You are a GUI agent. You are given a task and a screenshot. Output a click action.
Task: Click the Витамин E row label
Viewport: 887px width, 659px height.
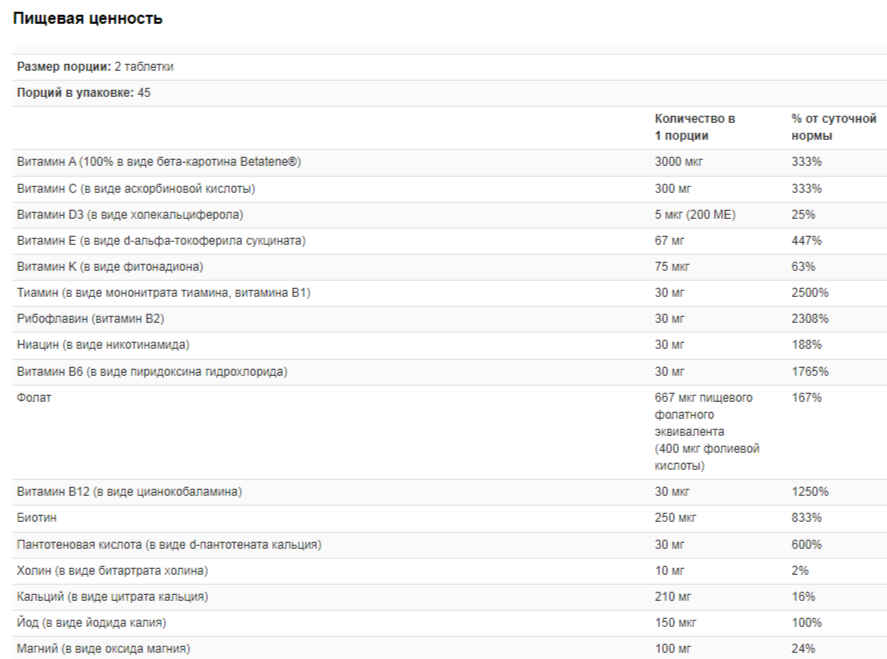(x=161, y=241)
